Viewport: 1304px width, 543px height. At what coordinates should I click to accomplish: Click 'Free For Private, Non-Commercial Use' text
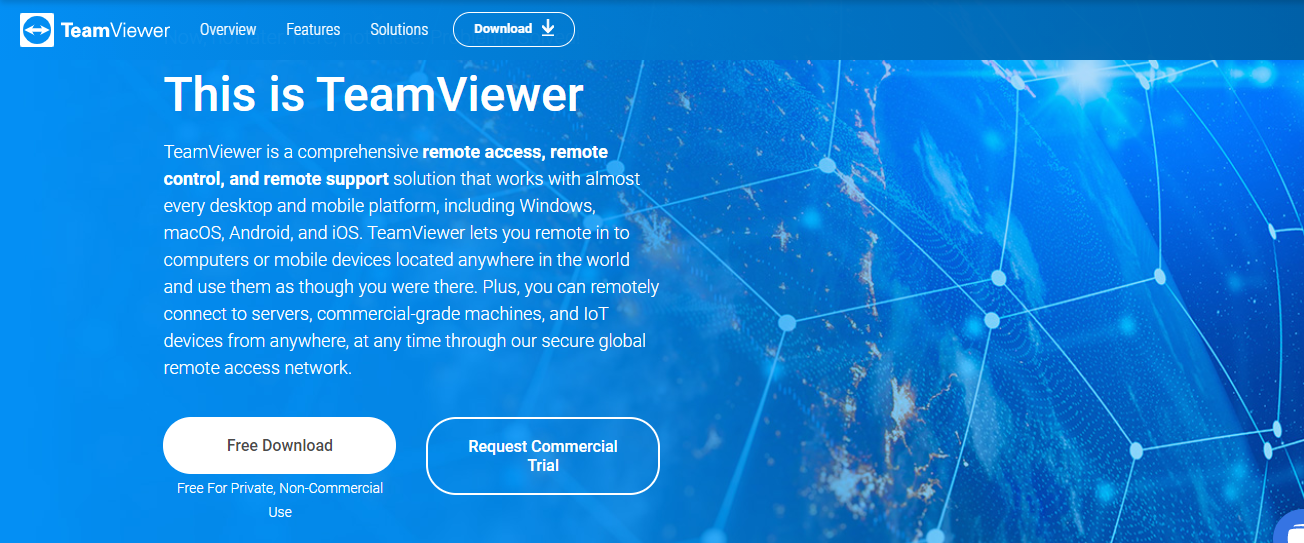(x=280, y=500)
